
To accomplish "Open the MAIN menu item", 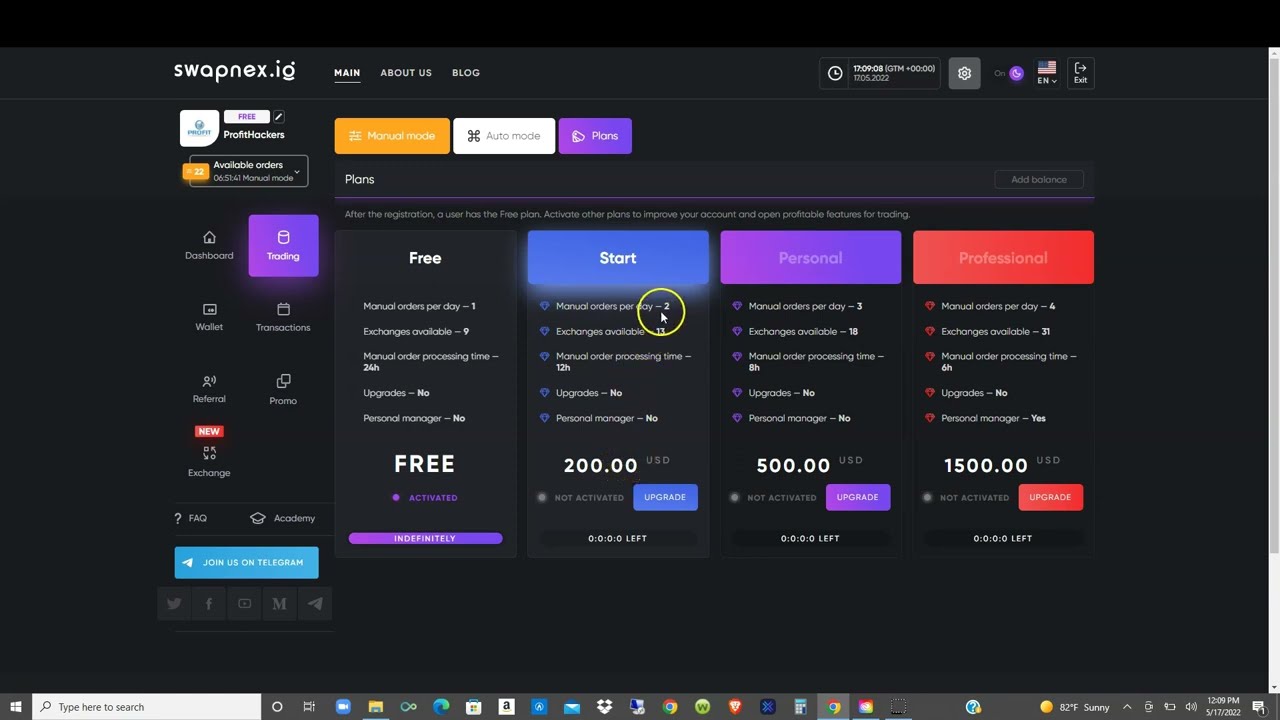I will point(347,73).
